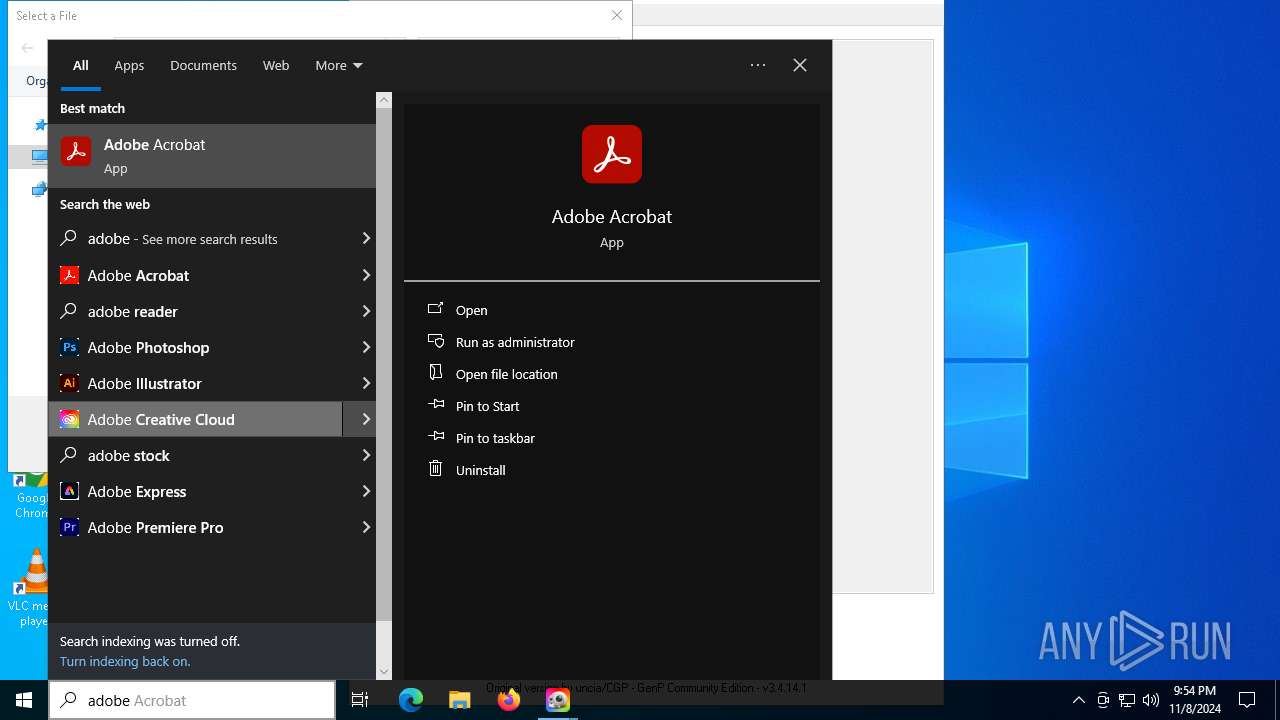
Task: Open the search panel options ellipsis
Action: tap(758, 65)
